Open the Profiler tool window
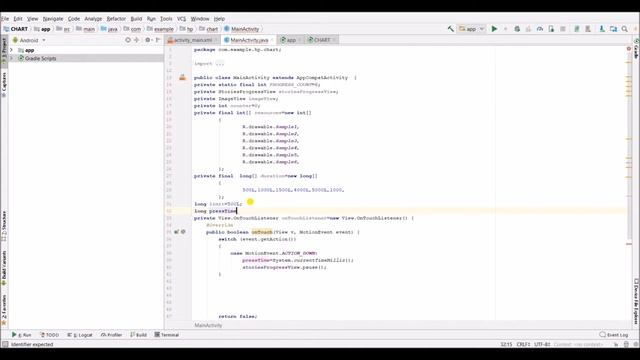This screenshot has width=640, height=360. pos(111,335)
